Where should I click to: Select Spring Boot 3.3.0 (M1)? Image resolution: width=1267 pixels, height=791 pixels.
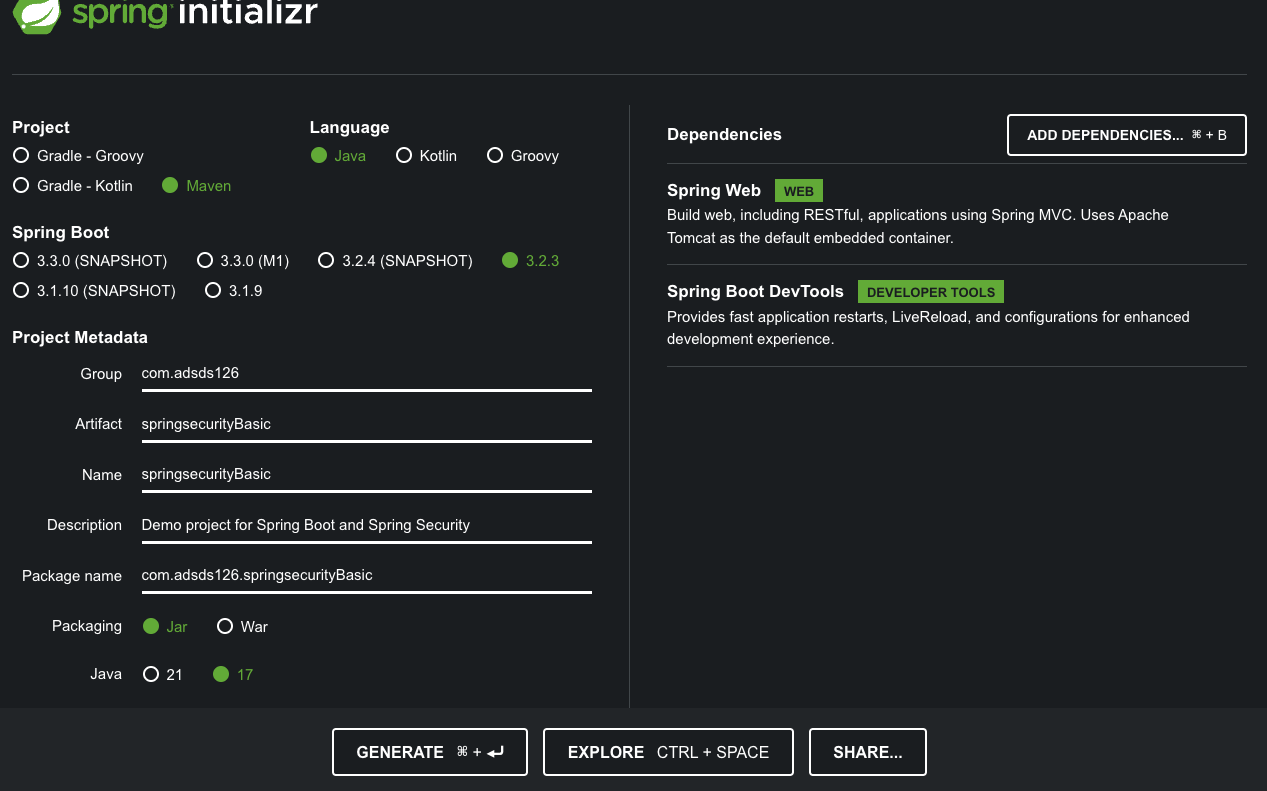coord(243,261)
